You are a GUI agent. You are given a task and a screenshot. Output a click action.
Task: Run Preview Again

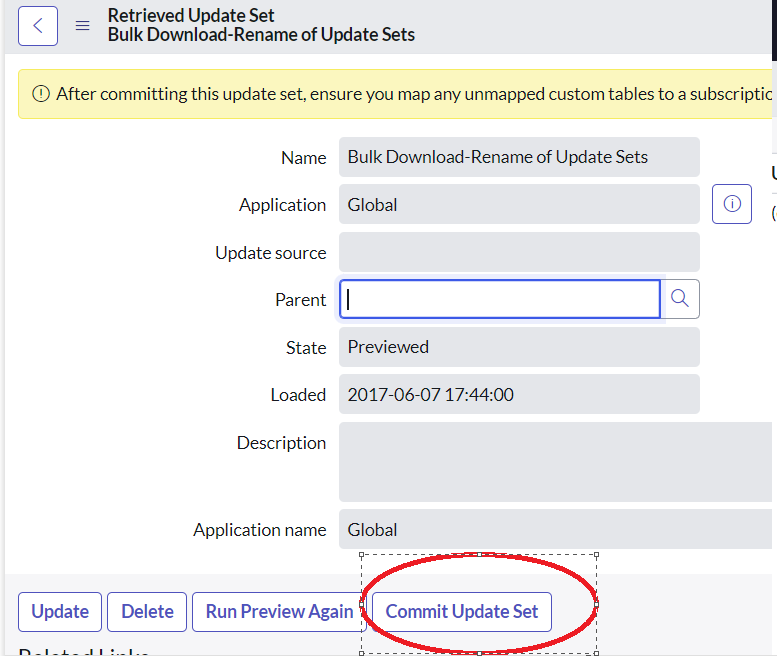pos(279,611)
